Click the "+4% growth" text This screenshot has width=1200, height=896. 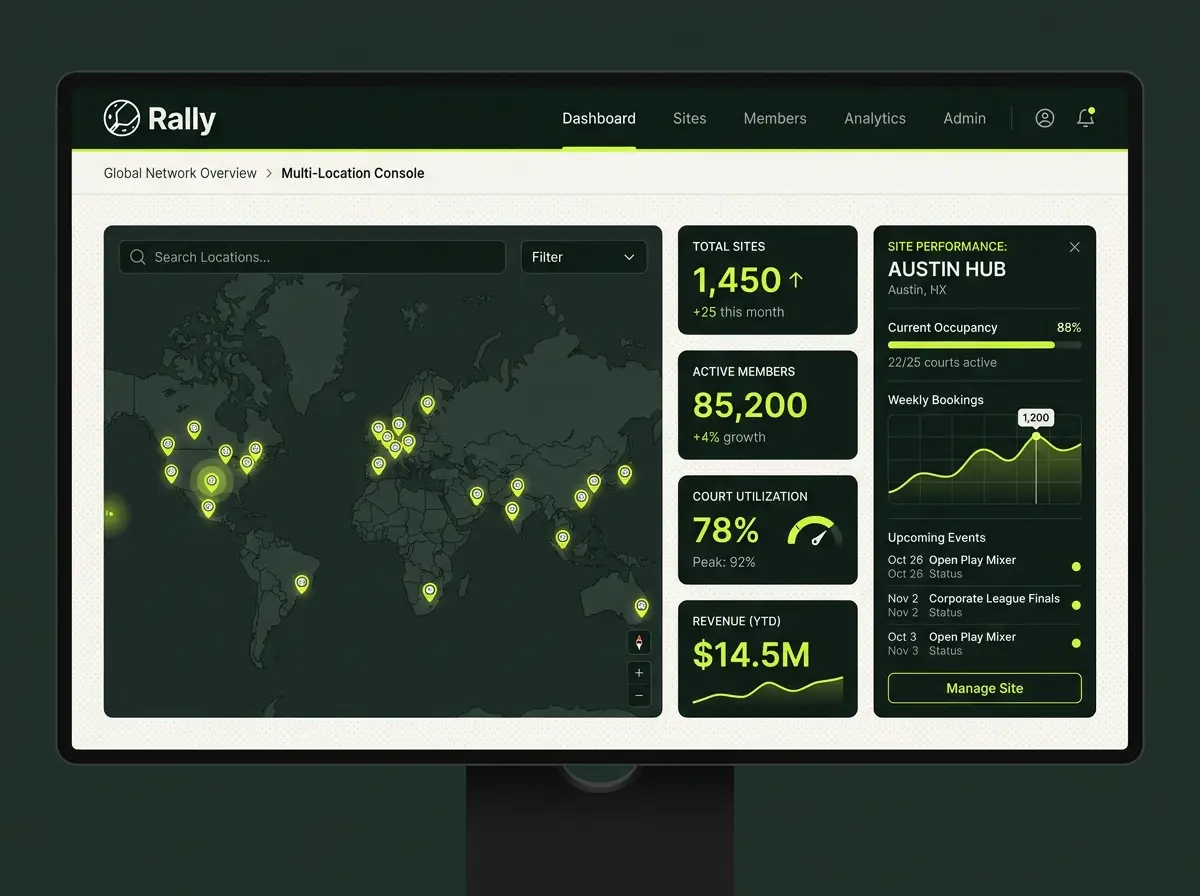tap(729, 437)
